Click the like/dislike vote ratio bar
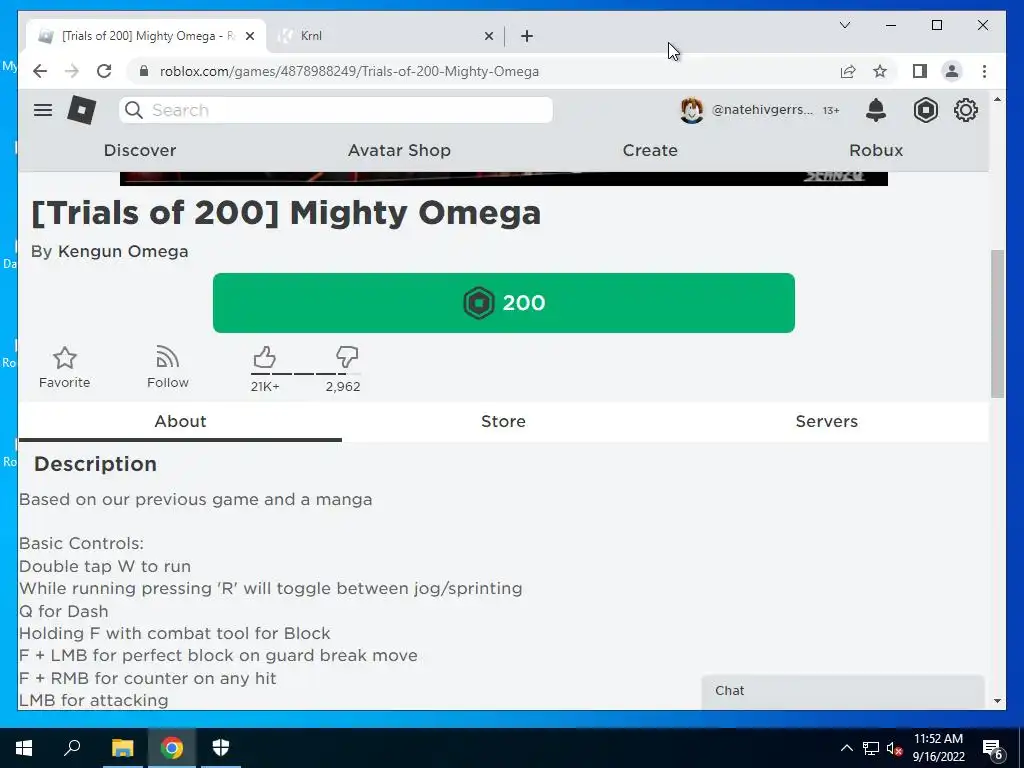The height and width of the screenshot is (768, 1024). [x=305, y=374]
